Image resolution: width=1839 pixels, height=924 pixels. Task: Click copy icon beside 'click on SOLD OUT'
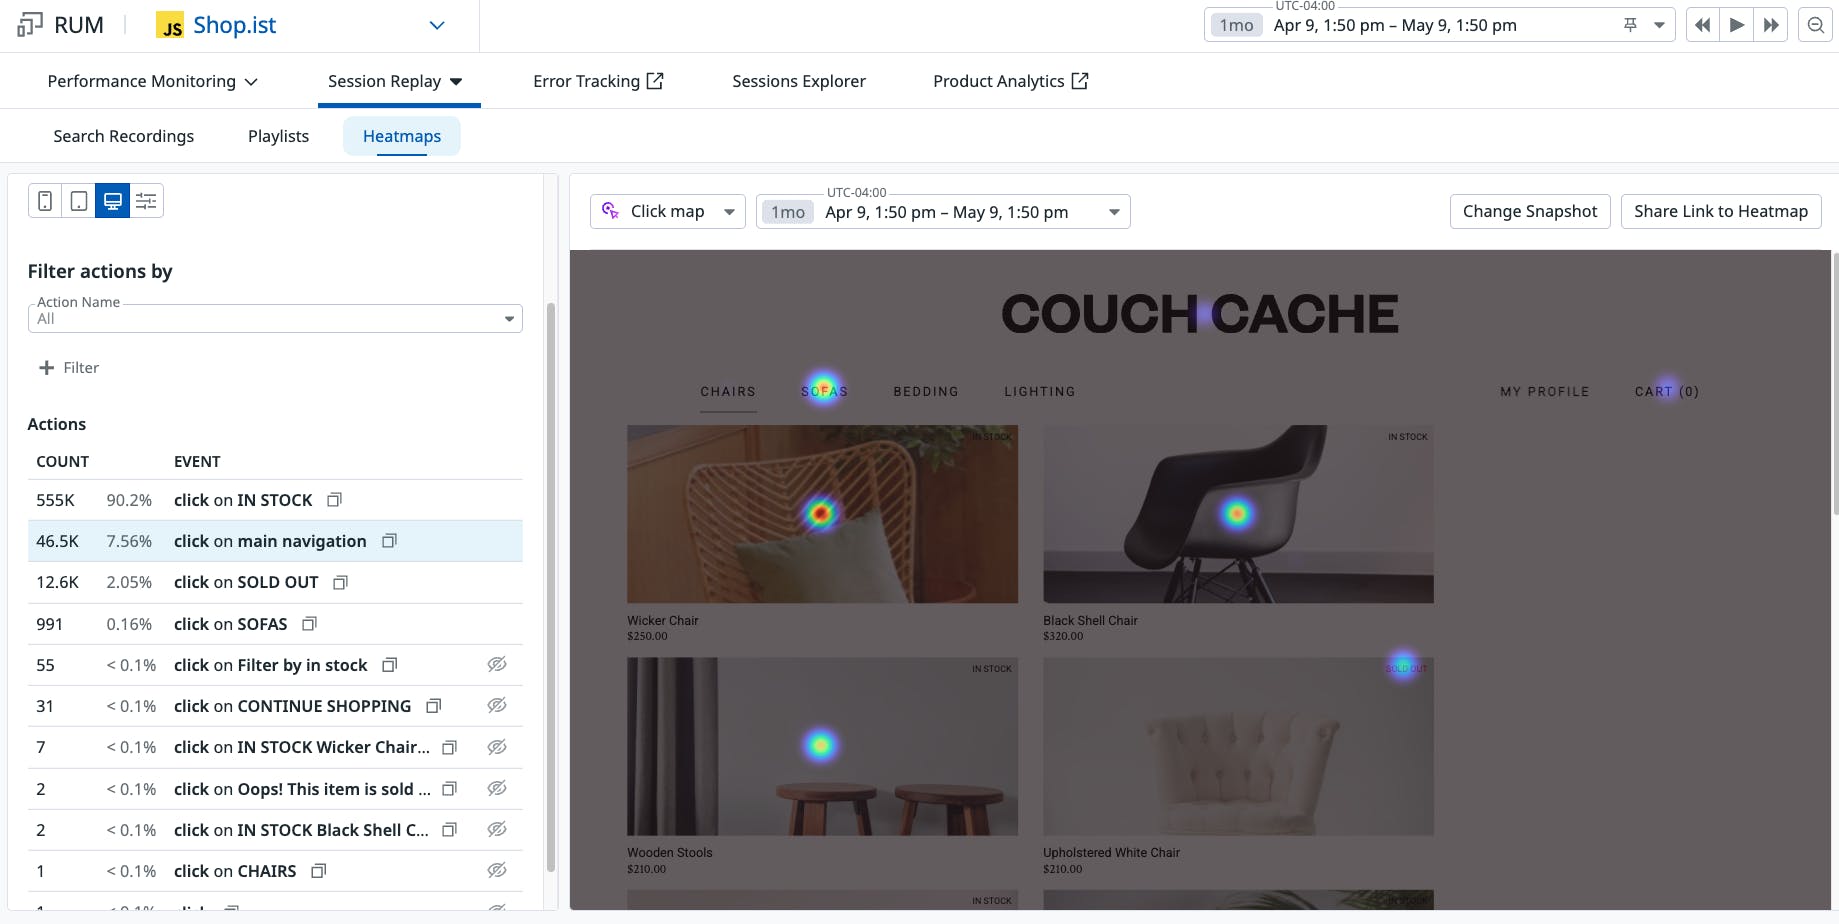click(340, 582)
